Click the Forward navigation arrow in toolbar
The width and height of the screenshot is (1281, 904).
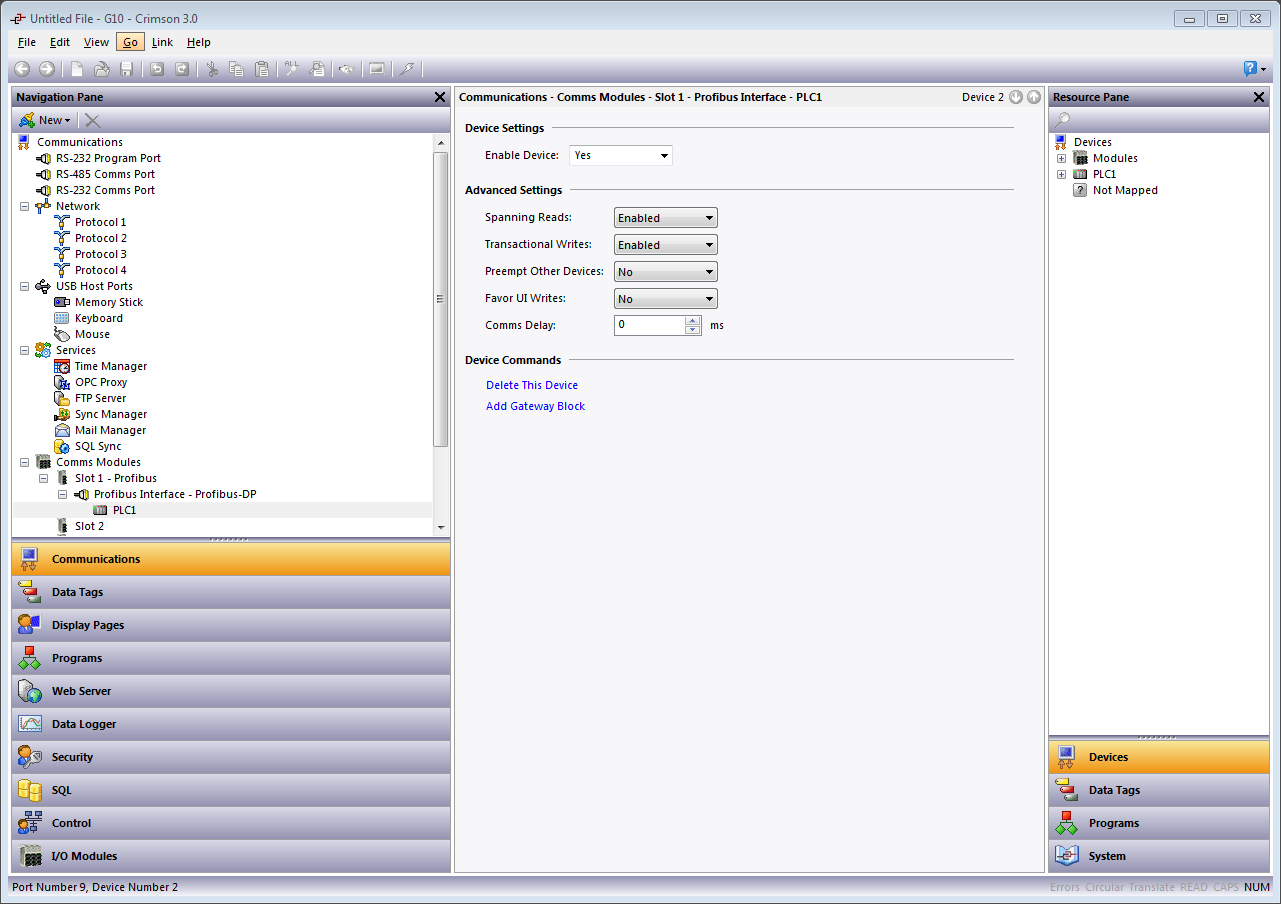tap(47, 69)
